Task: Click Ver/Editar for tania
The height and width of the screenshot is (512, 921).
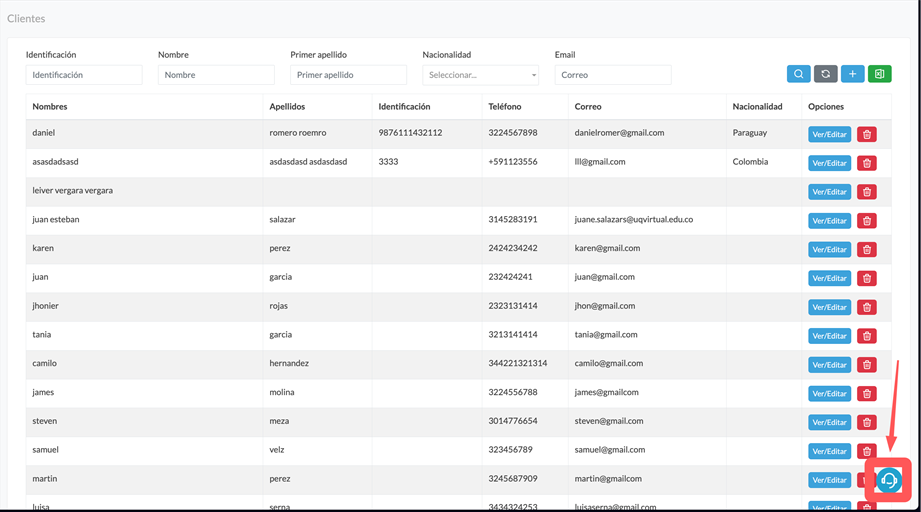Action: click(829, 336)
